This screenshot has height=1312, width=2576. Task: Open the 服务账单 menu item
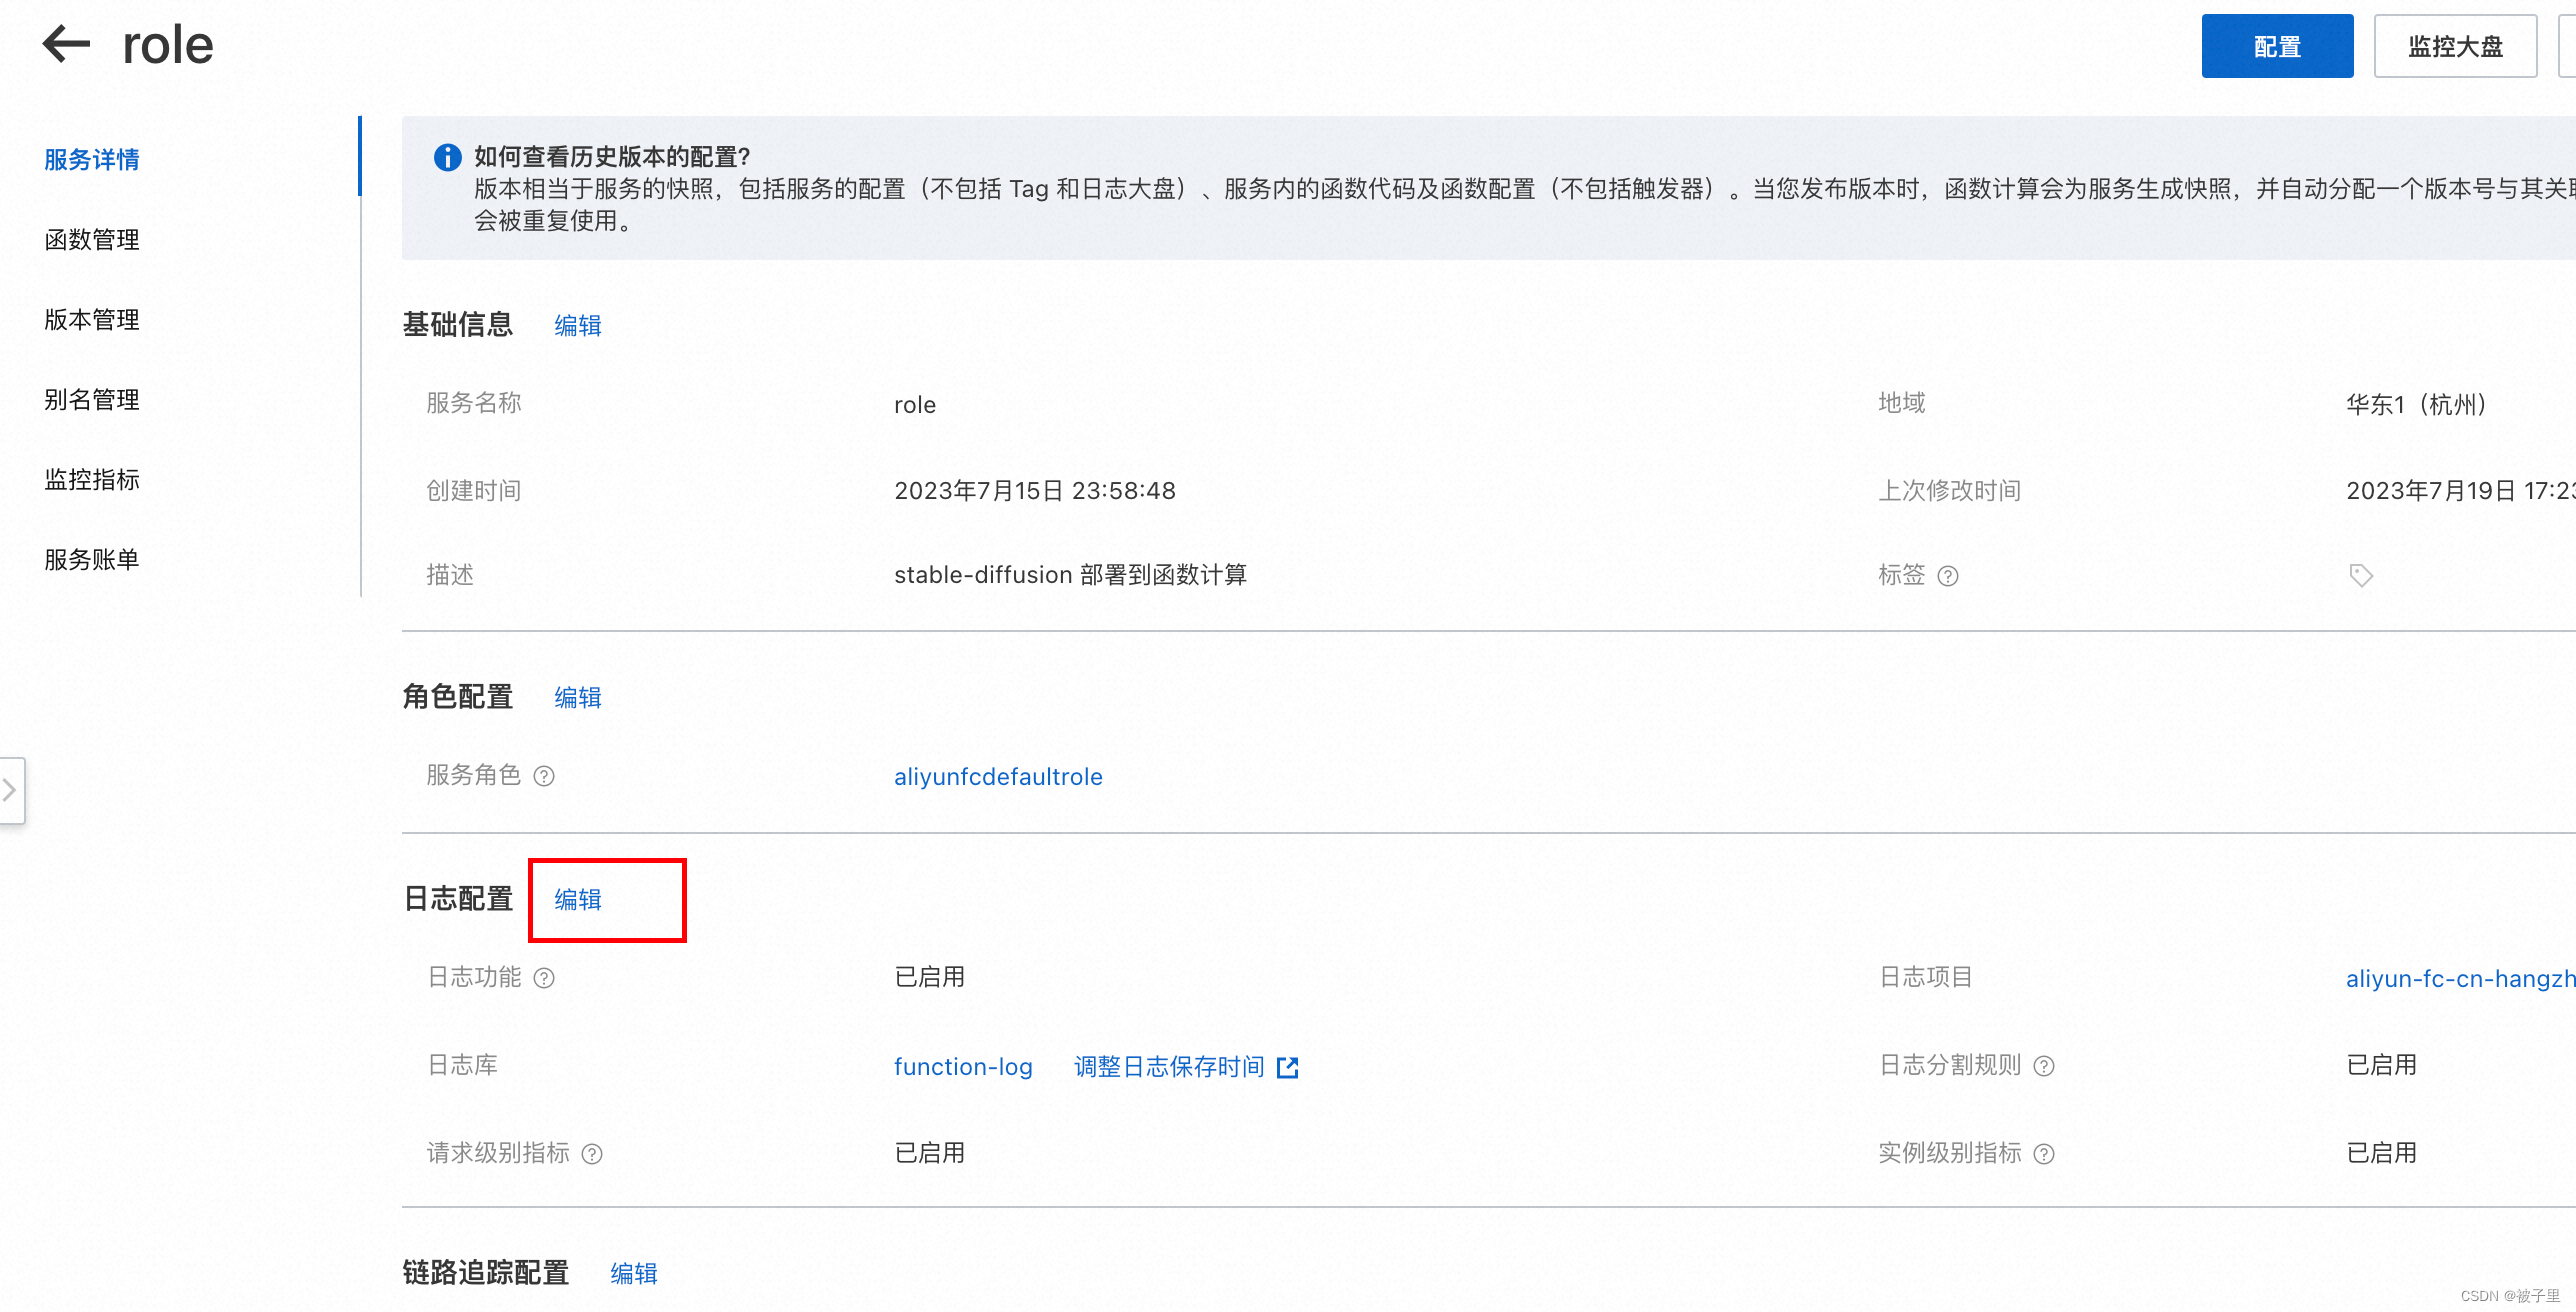point(92,559)
